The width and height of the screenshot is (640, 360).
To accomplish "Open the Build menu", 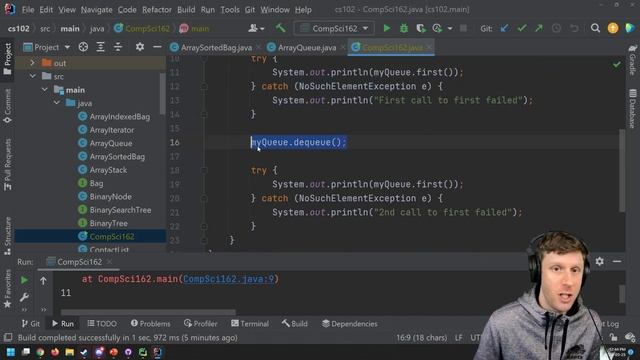I will click(186, 9).
